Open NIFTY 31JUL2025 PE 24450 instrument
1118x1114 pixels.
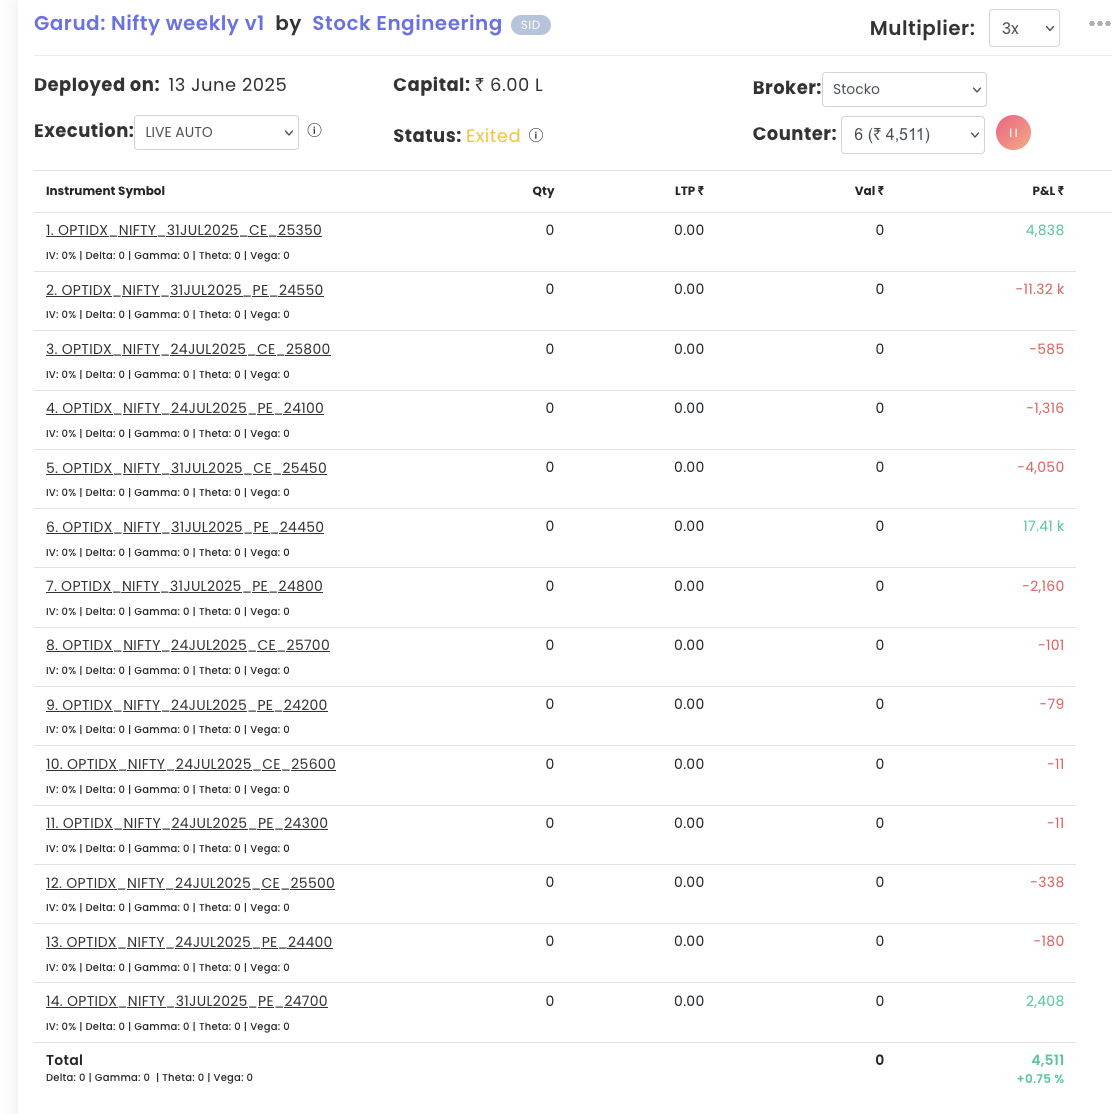[185, 527]
